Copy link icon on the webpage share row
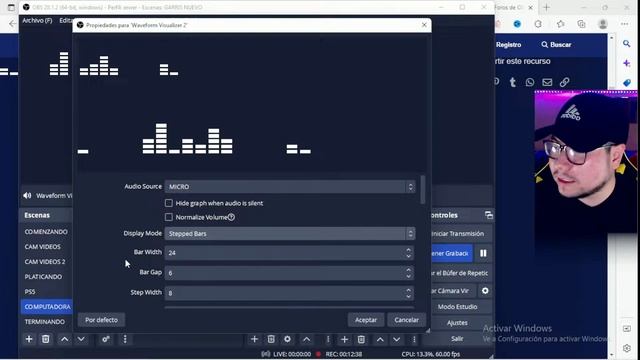 coord(564,82)
